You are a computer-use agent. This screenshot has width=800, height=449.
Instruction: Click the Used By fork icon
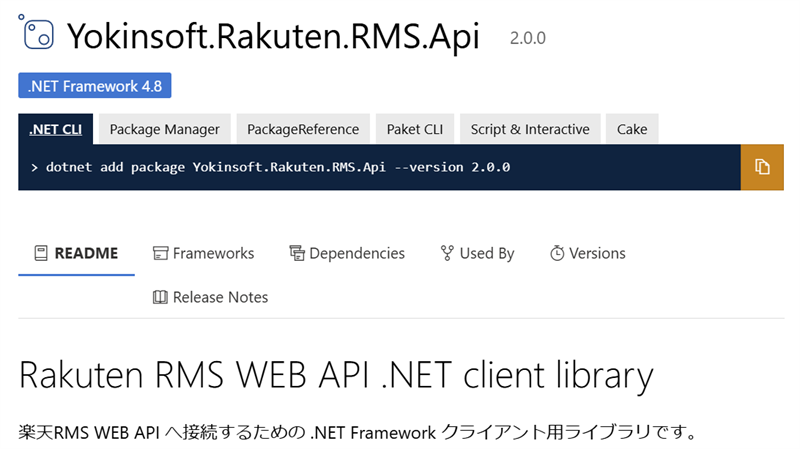coord(447,253)
